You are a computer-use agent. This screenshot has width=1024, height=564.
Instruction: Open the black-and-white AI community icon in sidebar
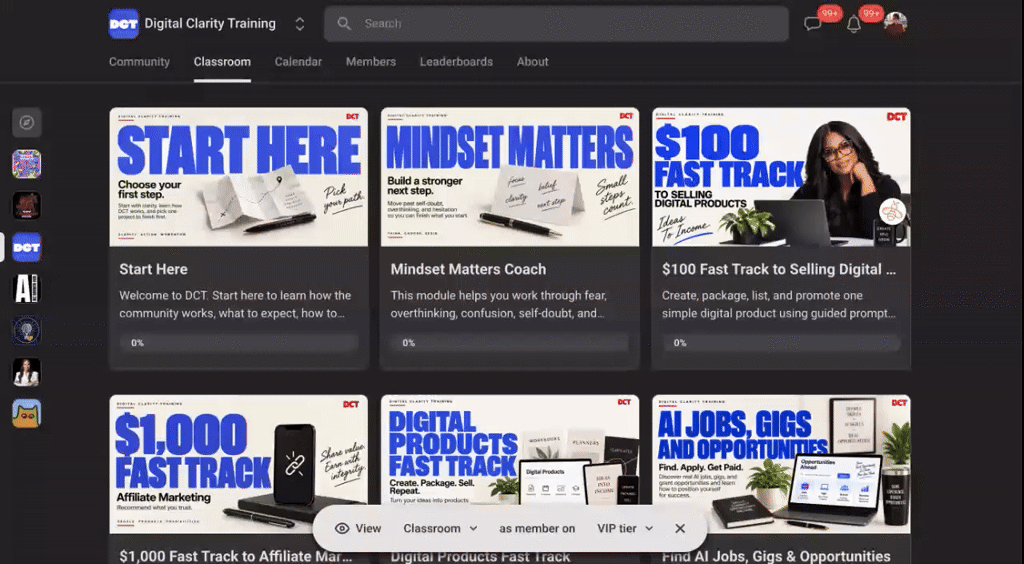click(x=27, y=289)
